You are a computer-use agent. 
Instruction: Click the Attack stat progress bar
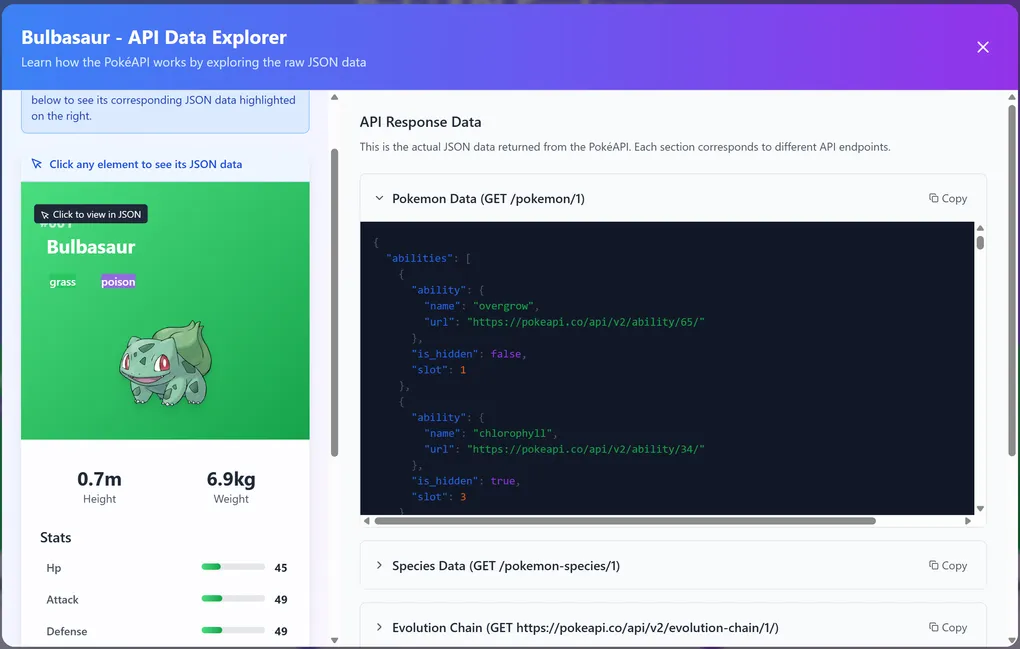click(233, 599)
